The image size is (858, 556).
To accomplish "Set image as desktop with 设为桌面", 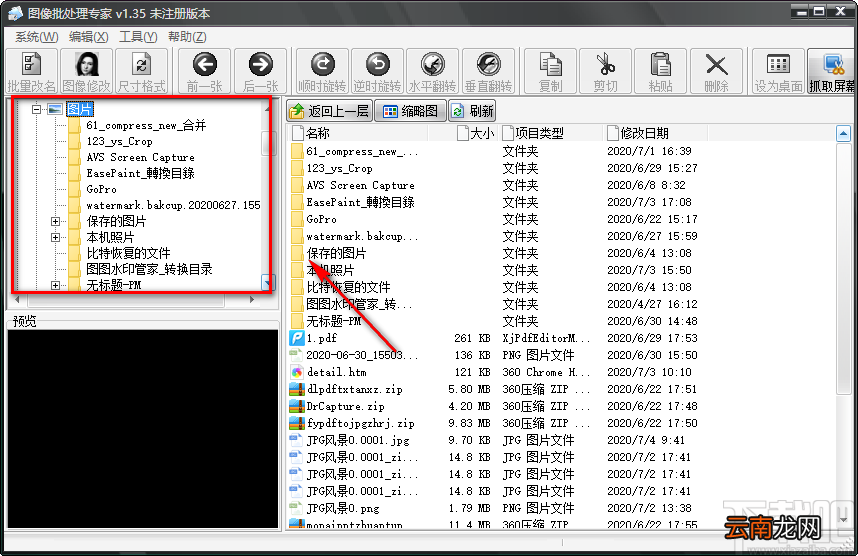I will [778, 71].
